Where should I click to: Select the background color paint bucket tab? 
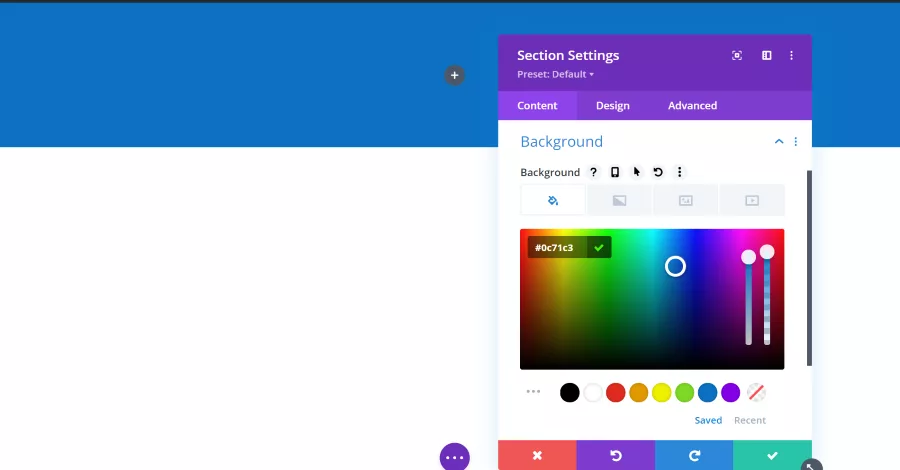point(553,200)
